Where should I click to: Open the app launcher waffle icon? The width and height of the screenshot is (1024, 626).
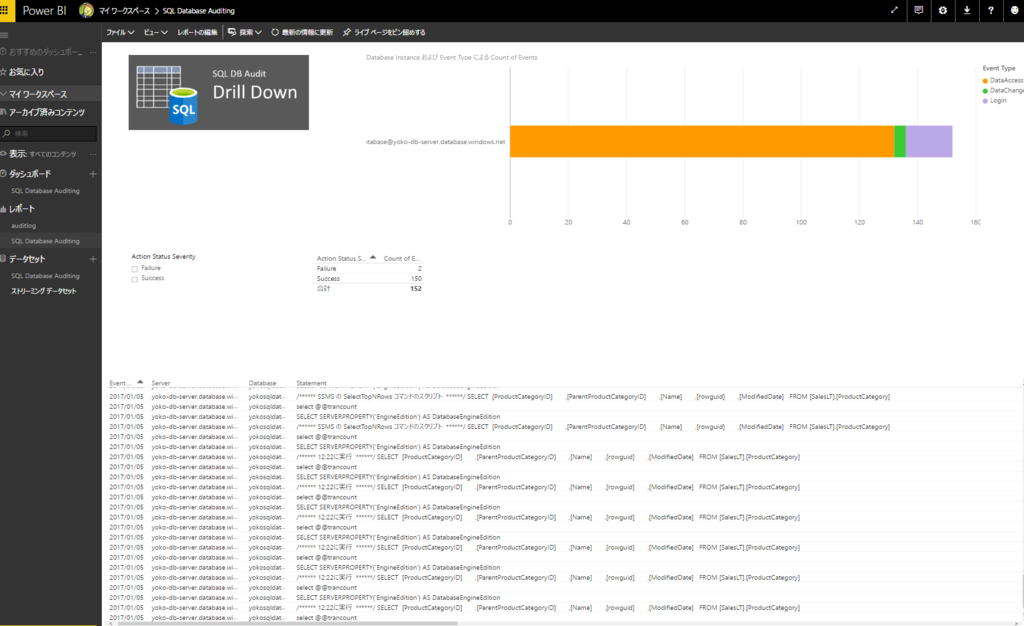coord(4,10)
